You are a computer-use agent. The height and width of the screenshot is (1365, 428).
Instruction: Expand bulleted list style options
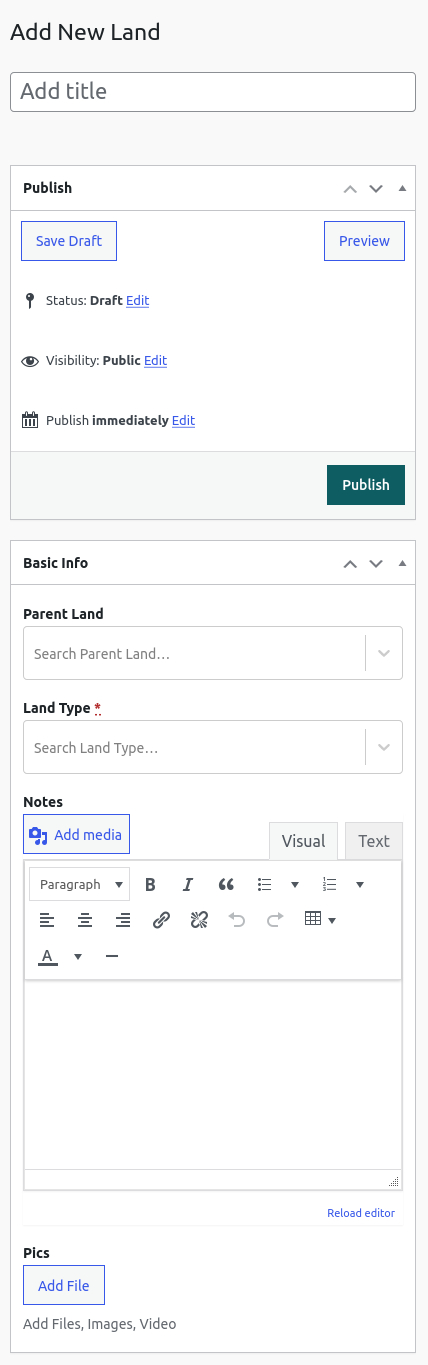pos(295,884)
